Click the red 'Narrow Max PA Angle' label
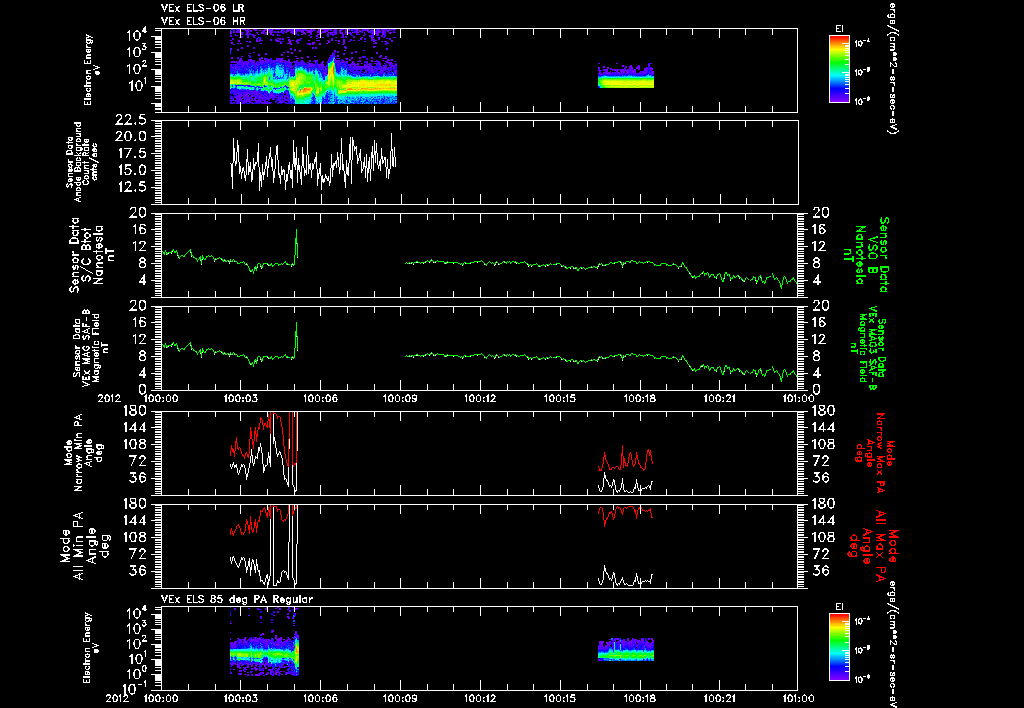Screen dimensions: 1024x708 click(874, 452)
